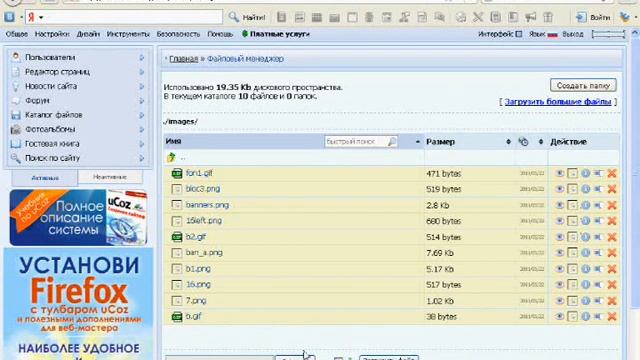The image size is (640, 360).
Task: Expand the Фотоальбомы submenu arrow
Action: coord(141,129)
